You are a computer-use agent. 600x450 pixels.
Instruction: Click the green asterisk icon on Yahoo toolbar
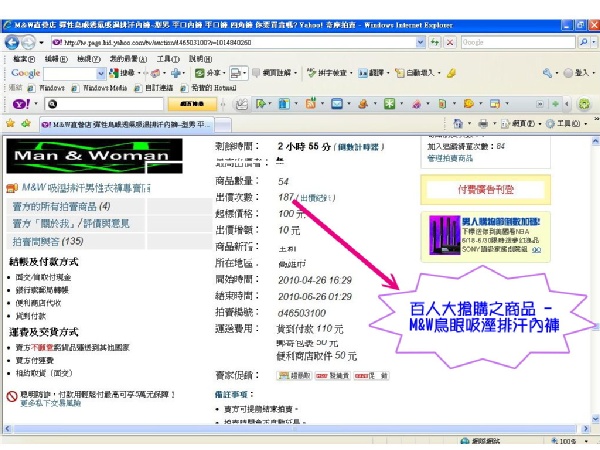(390, 104)
